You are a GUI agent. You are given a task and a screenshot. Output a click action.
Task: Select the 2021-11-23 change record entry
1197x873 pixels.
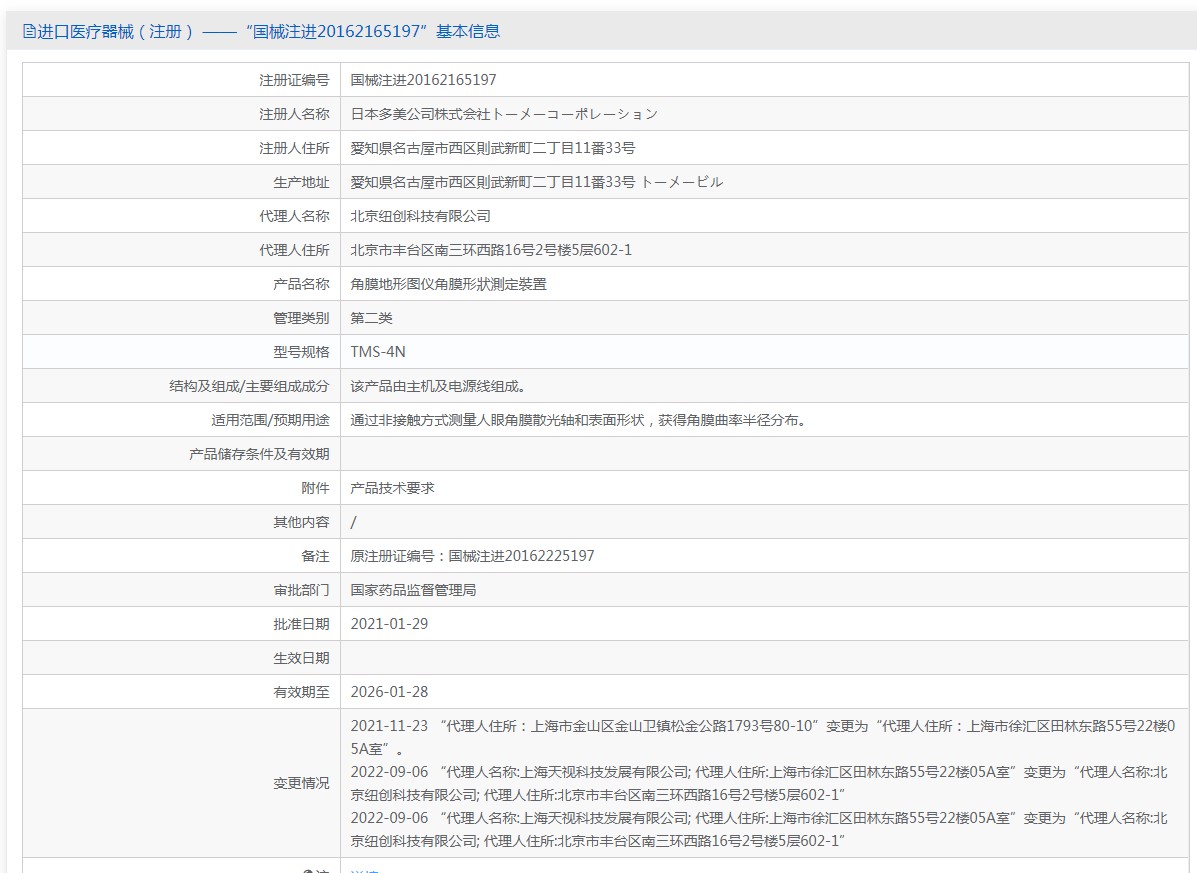click(763, 737)
